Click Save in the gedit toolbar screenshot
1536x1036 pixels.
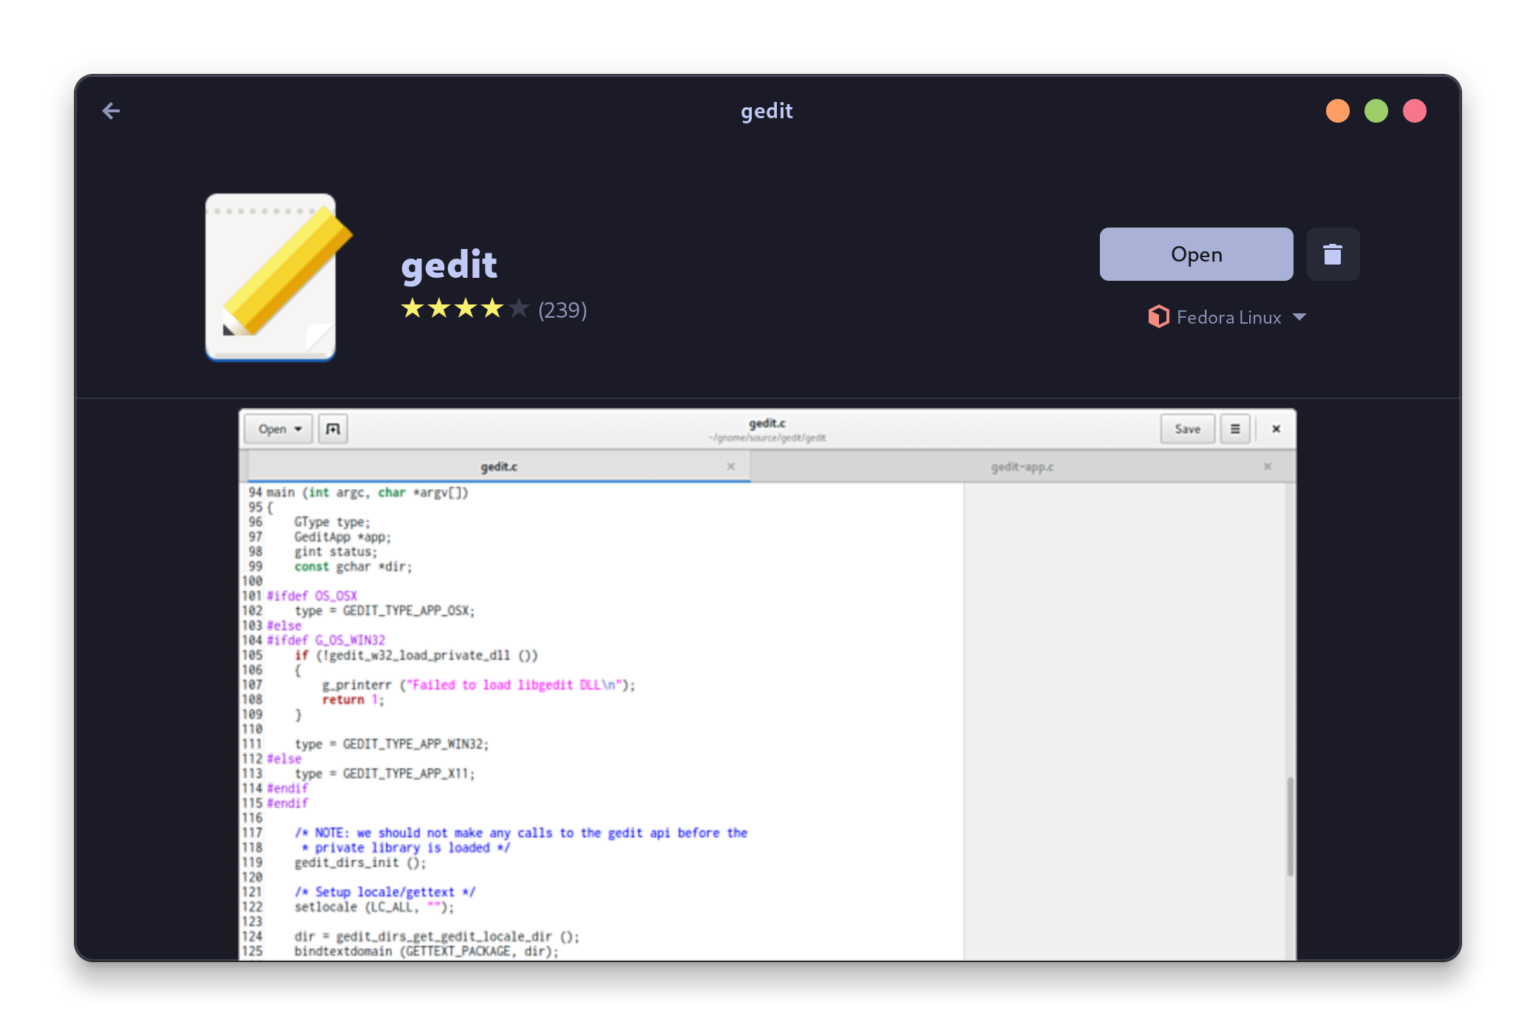(1187, 428)
